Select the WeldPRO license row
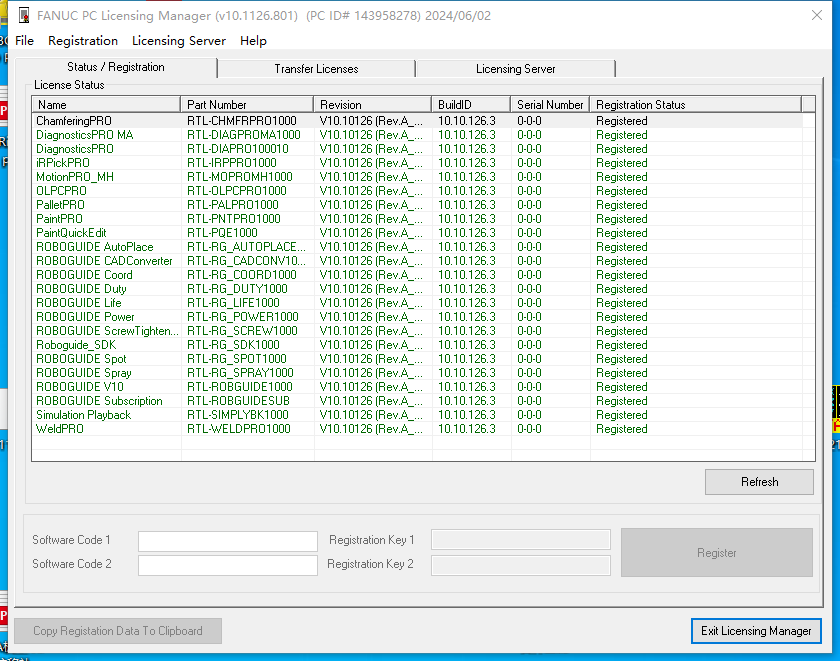The height and width of the screenshot is (661, 840). tap(60, 429)
